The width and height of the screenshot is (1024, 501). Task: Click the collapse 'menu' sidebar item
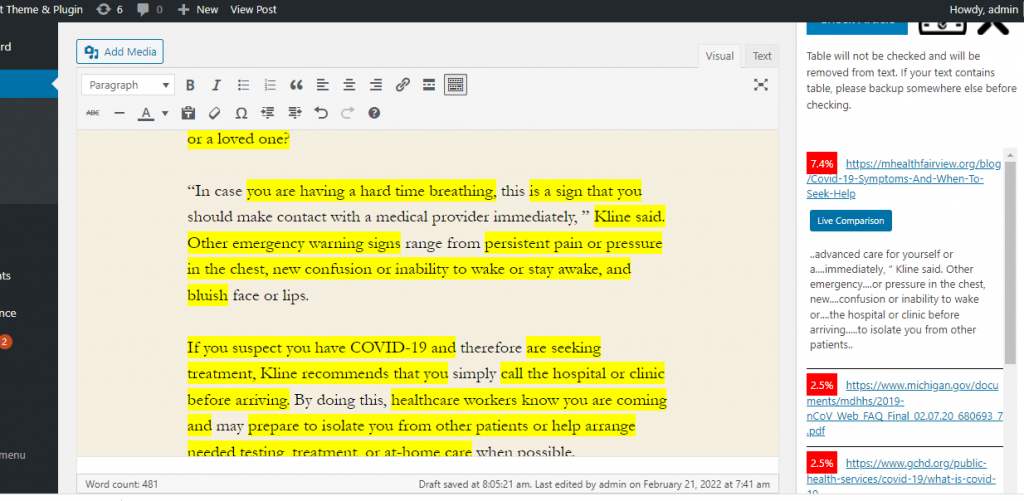12,455
